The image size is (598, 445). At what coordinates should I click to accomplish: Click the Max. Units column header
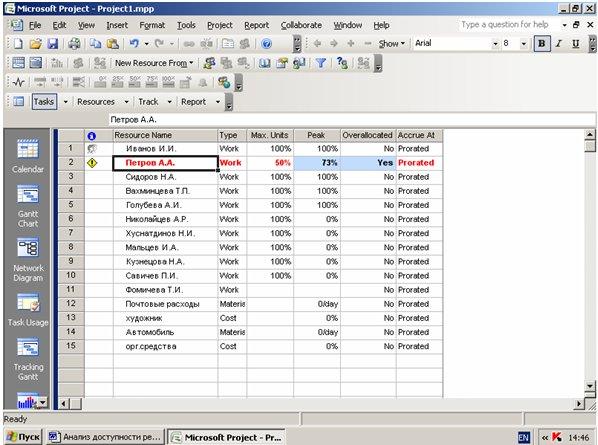(270, 135)
